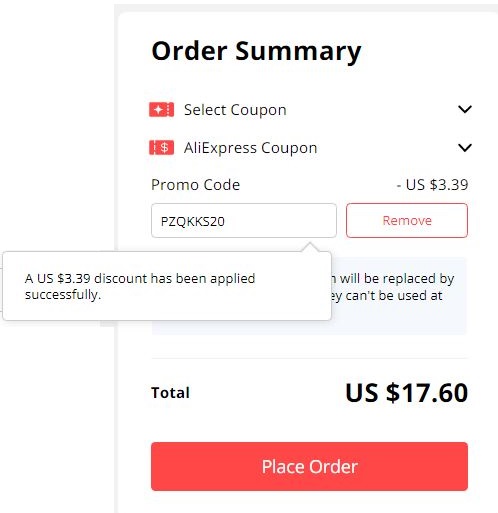This screenshot has width=498, height=513.
Task: Expand the AliExpress Coupon chevron arrow
Action: (x=465, y=147)
